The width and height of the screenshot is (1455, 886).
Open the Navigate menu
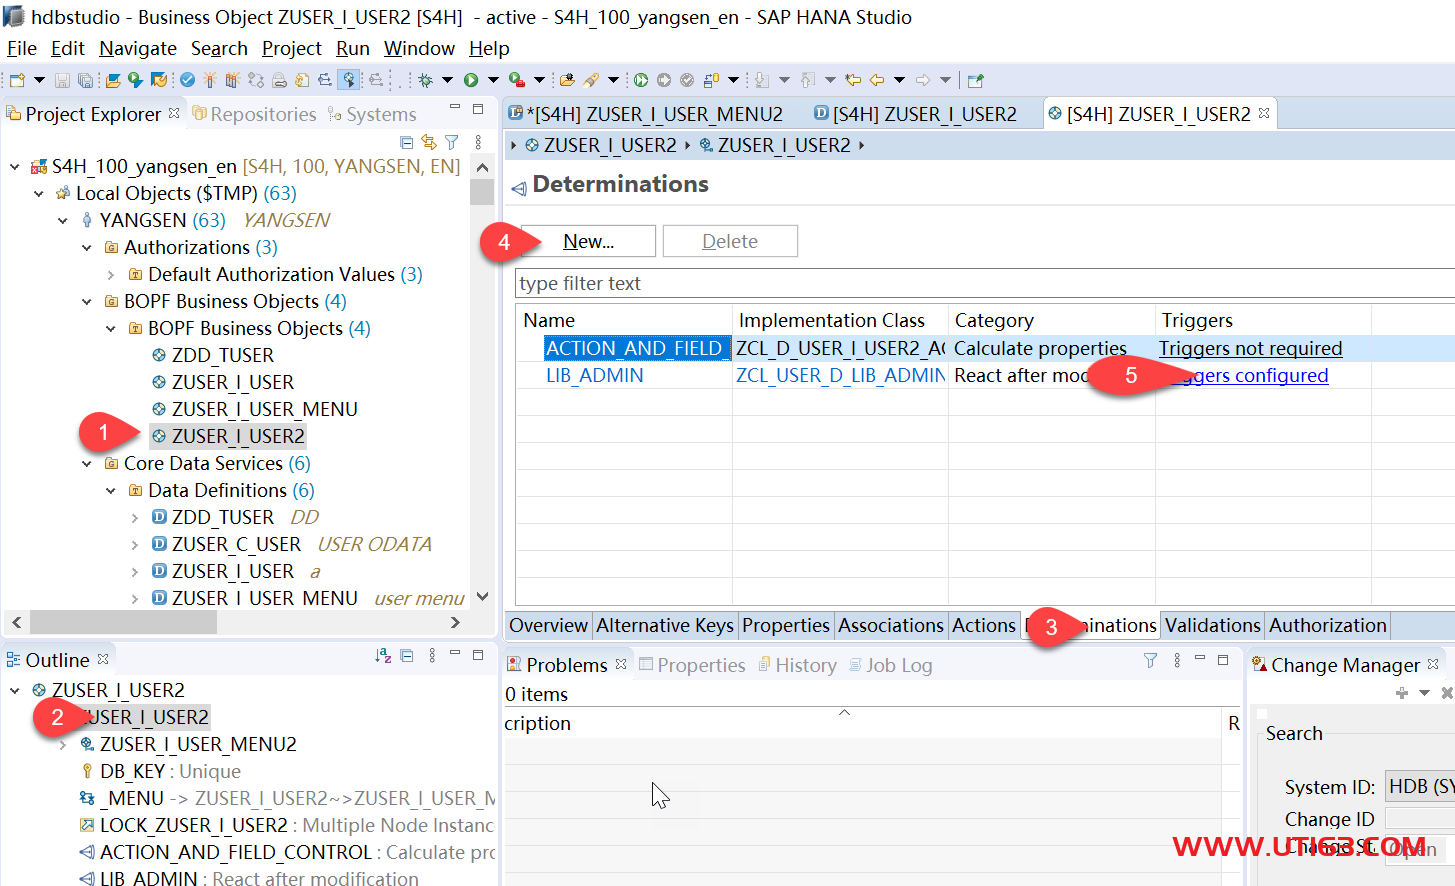137,48
